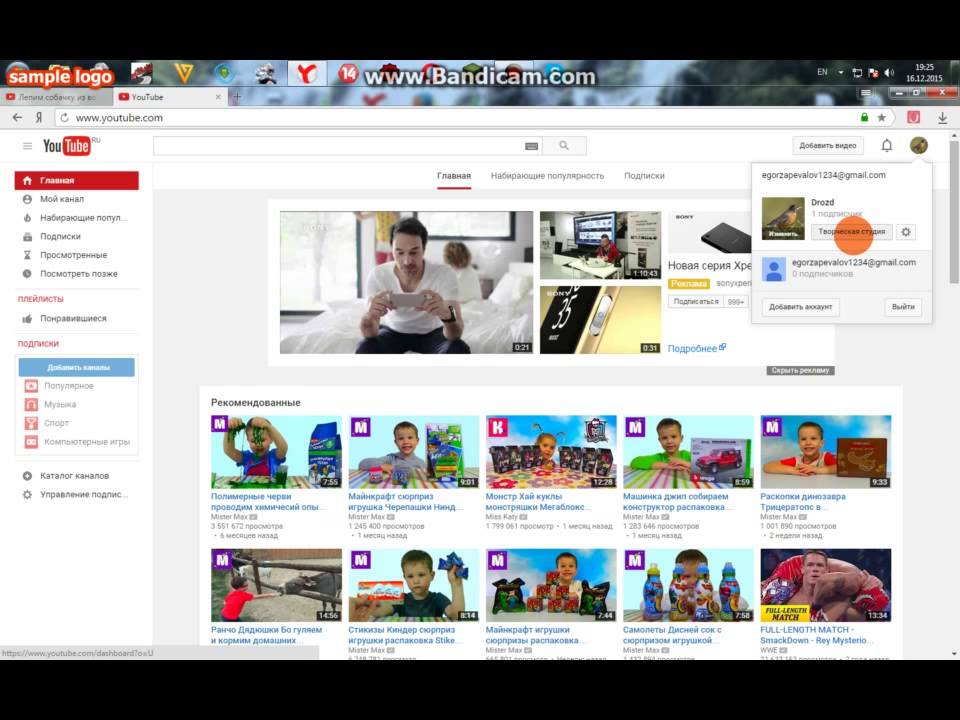
Task: Switch to Набирающие популярность top tab
Action: click(x=547, y=176)
